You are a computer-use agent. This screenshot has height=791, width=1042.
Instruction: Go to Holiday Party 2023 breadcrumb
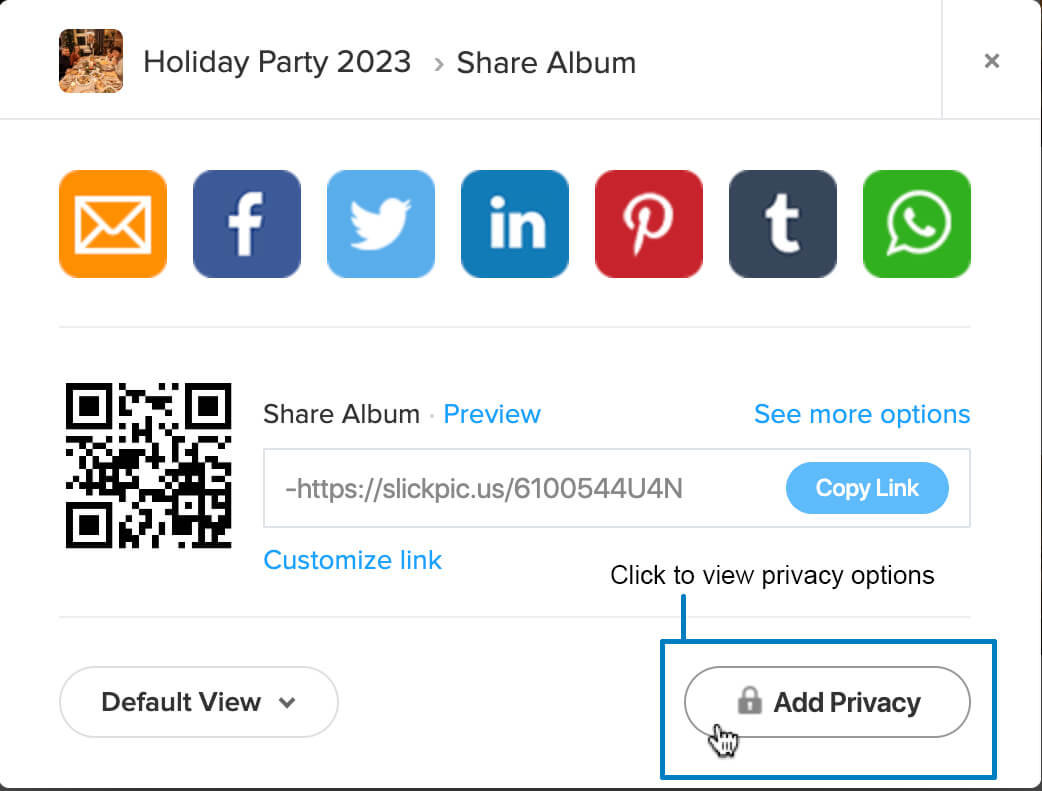[277, 62]
